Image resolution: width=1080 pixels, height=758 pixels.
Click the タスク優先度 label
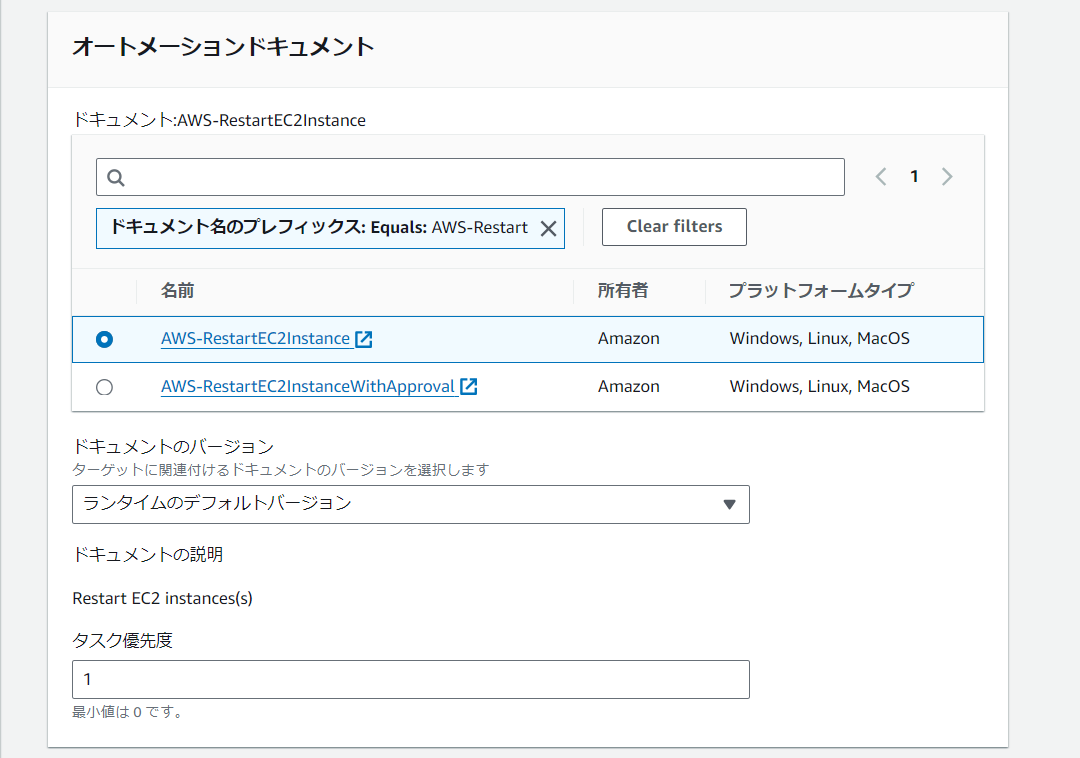pyautogui.click(x=123, y=641)
